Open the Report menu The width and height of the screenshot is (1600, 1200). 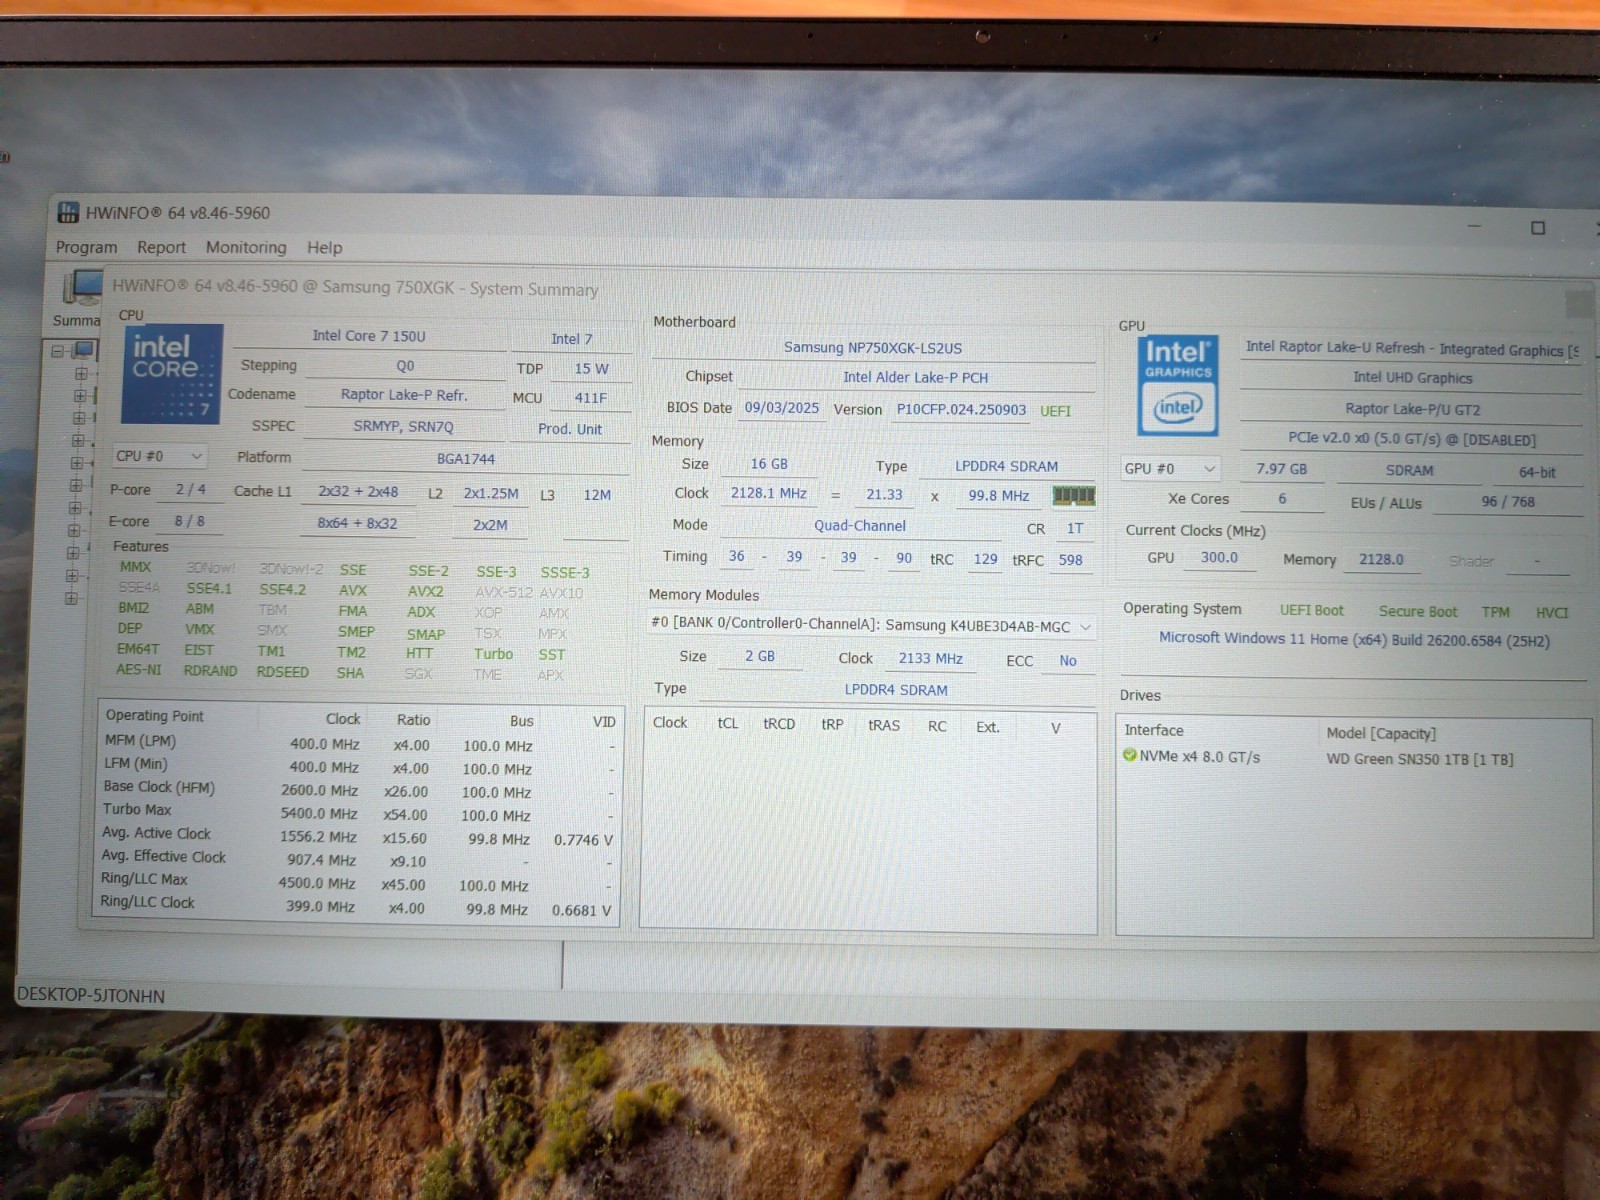click(161, 247)
